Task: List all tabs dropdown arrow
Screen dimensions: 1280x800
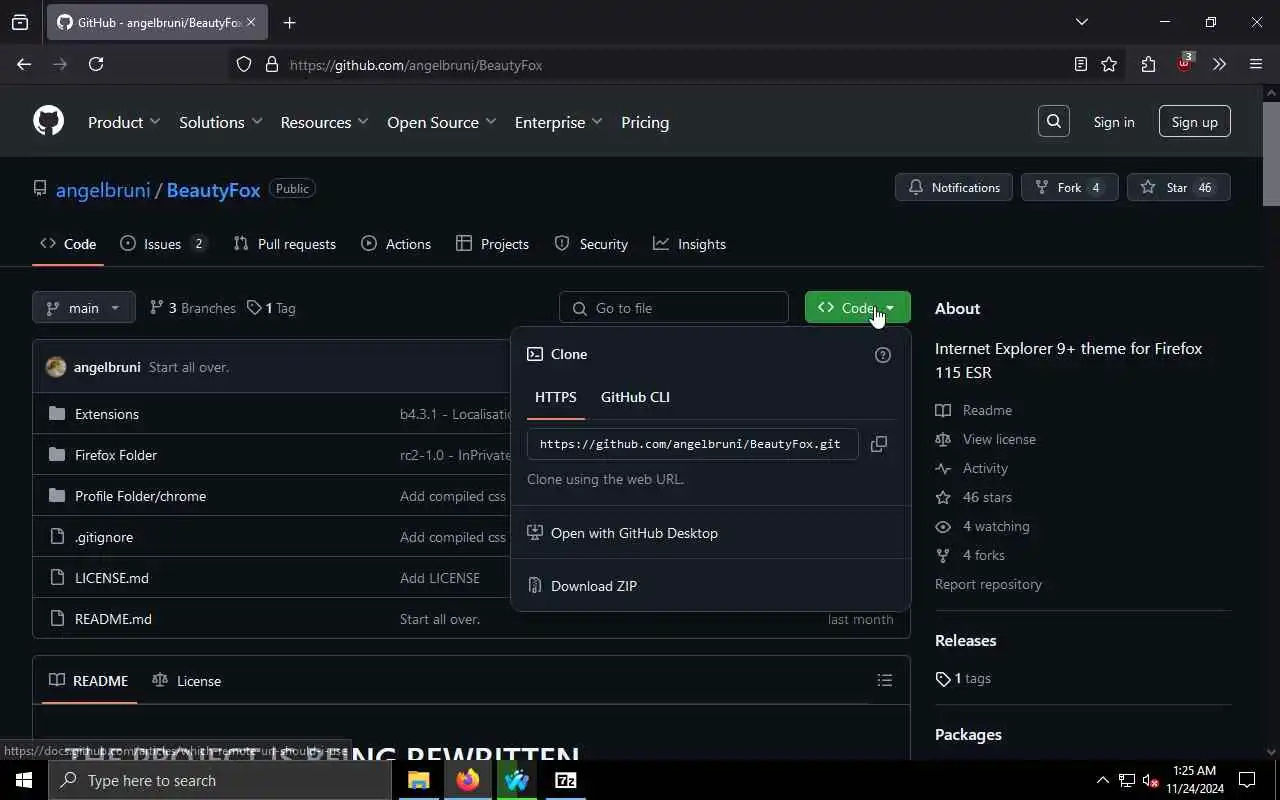Action: [1081, 22]
